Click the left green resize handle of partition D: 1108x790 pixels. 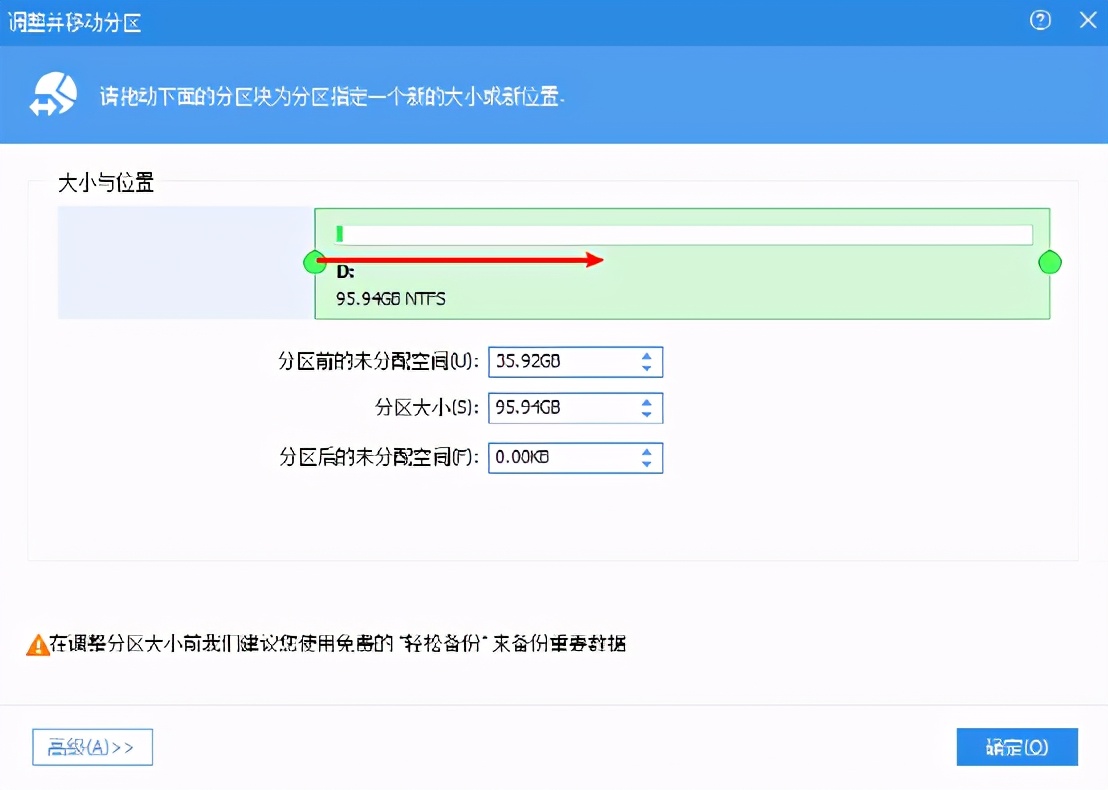coord(315,262)
